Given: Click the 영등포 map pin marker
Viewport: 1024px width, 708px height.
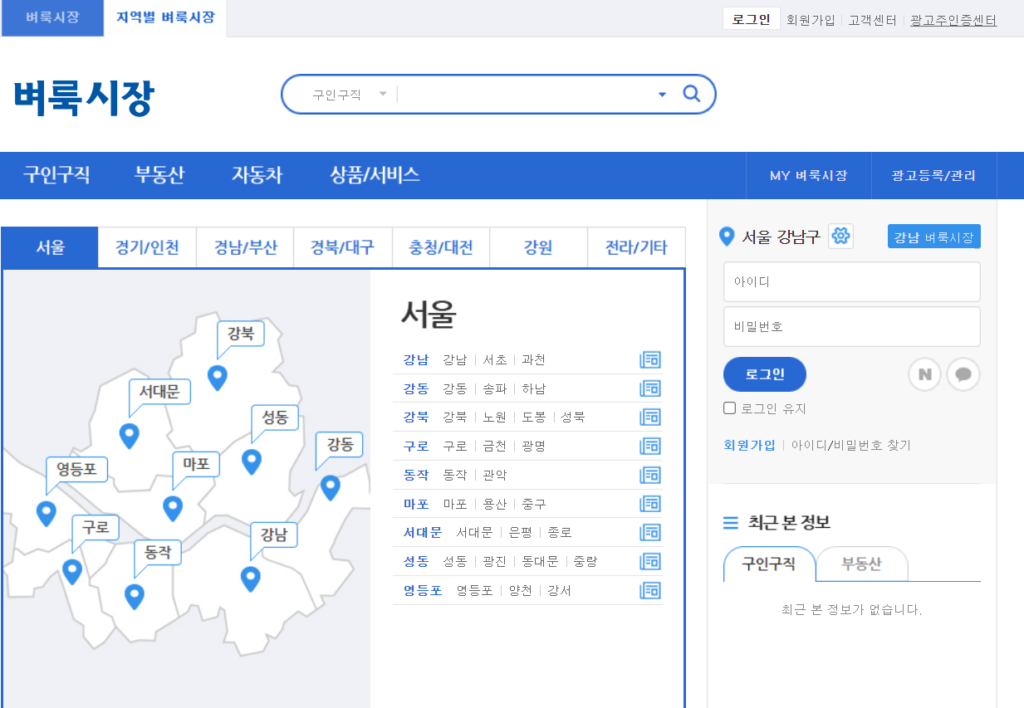Looking at the screenshot, I should (x=46, y=513).
